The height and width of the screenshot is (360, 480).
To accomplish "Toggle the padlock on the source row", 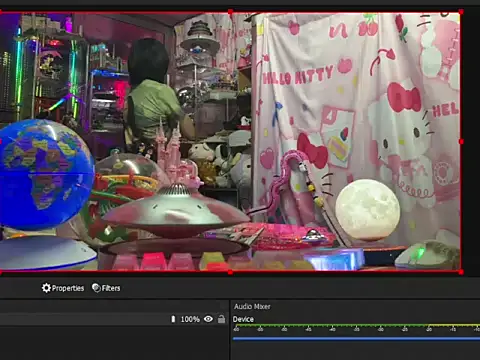I will point(221,319).
